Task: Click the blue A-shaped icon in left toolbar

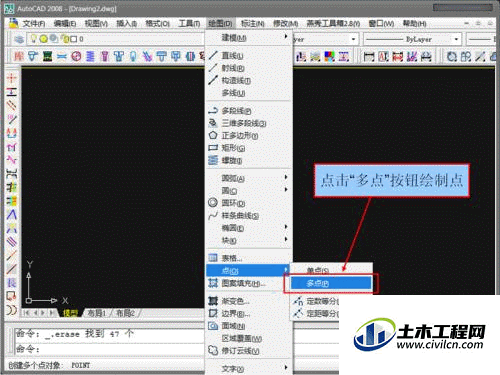Action: (x=12, y=214)
